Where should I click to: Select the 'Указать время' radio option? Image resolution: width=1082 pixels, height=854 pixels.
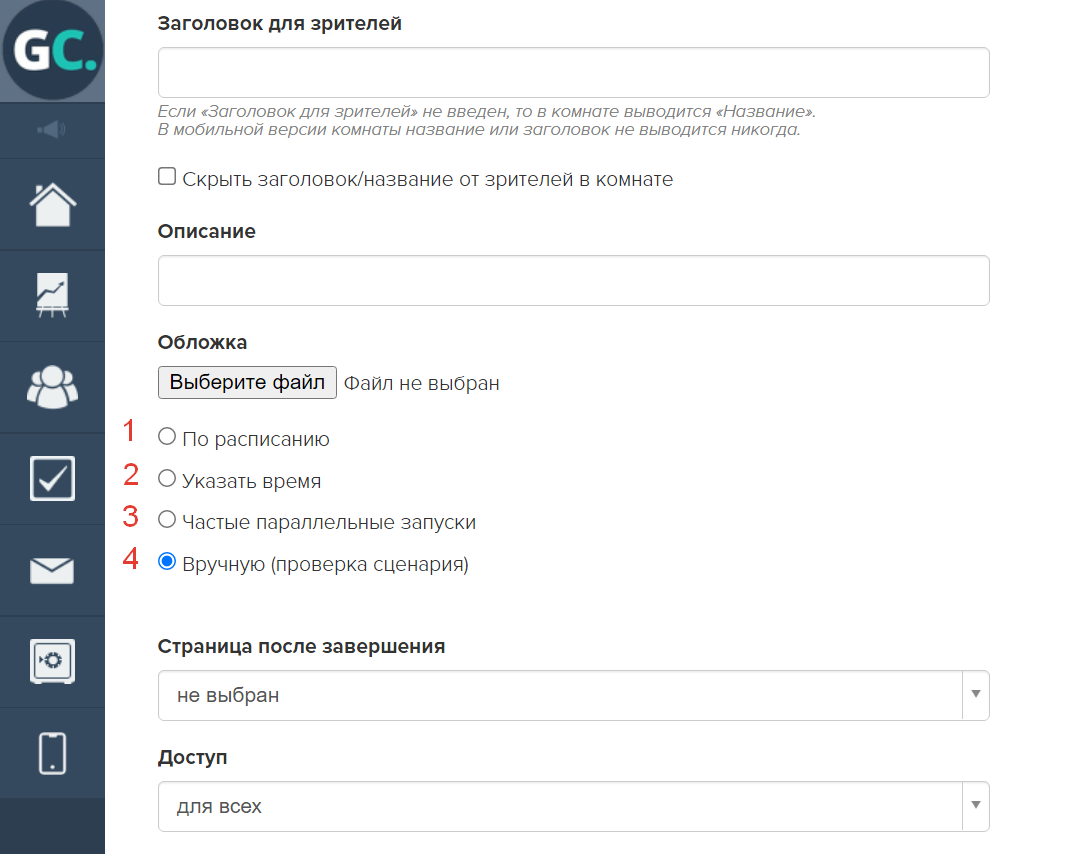167,478
